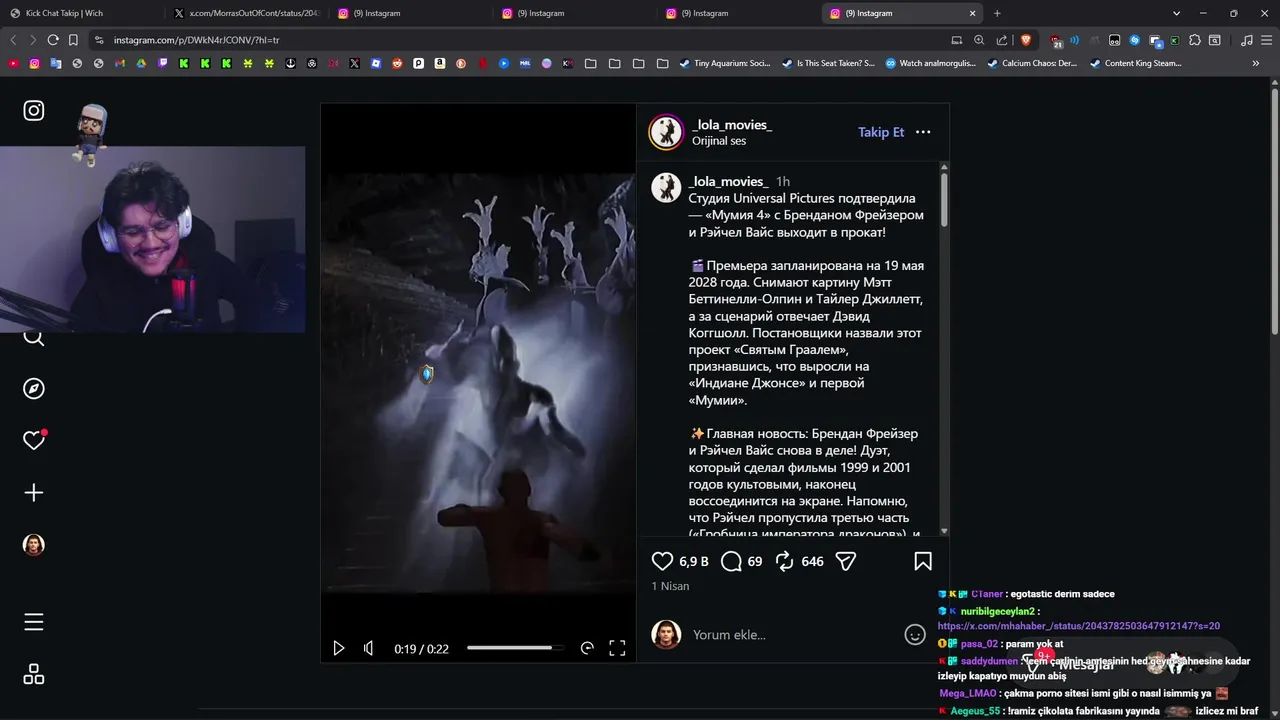Repost icon next to 646 count
1280x720 pixels.
pyautogui.click(x=785, y=562)
